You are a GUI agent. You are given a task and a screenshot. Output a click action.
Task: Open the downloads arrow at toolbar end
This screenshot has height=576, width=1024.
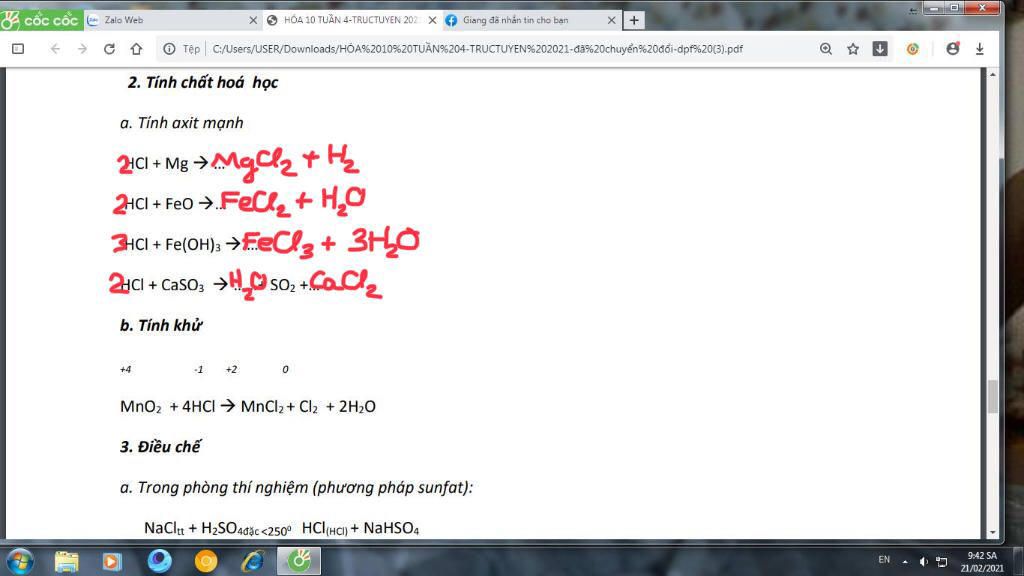980,49
